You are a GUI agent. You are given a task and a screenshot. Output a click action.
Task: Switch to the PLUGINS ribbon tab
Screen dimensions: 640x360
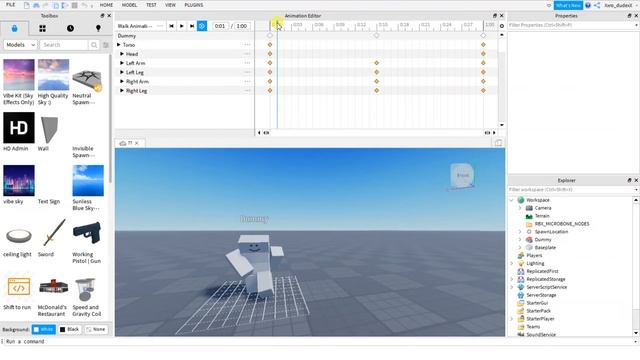[194, 5]
